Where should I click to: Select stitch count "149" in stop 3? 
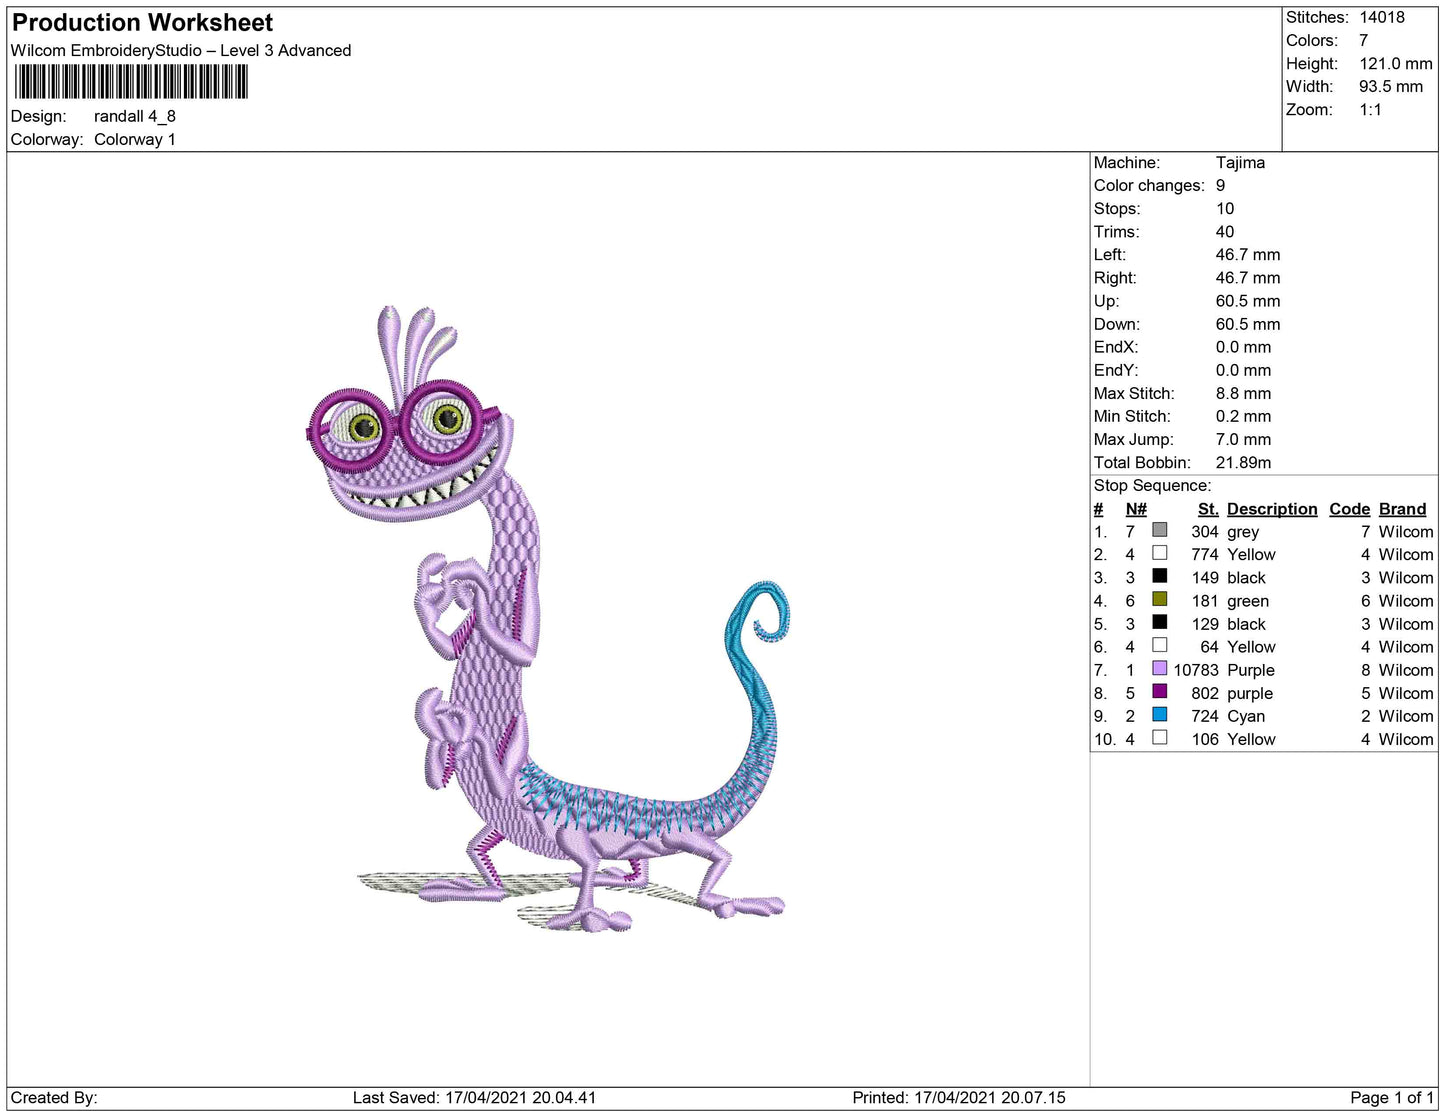1205,577
